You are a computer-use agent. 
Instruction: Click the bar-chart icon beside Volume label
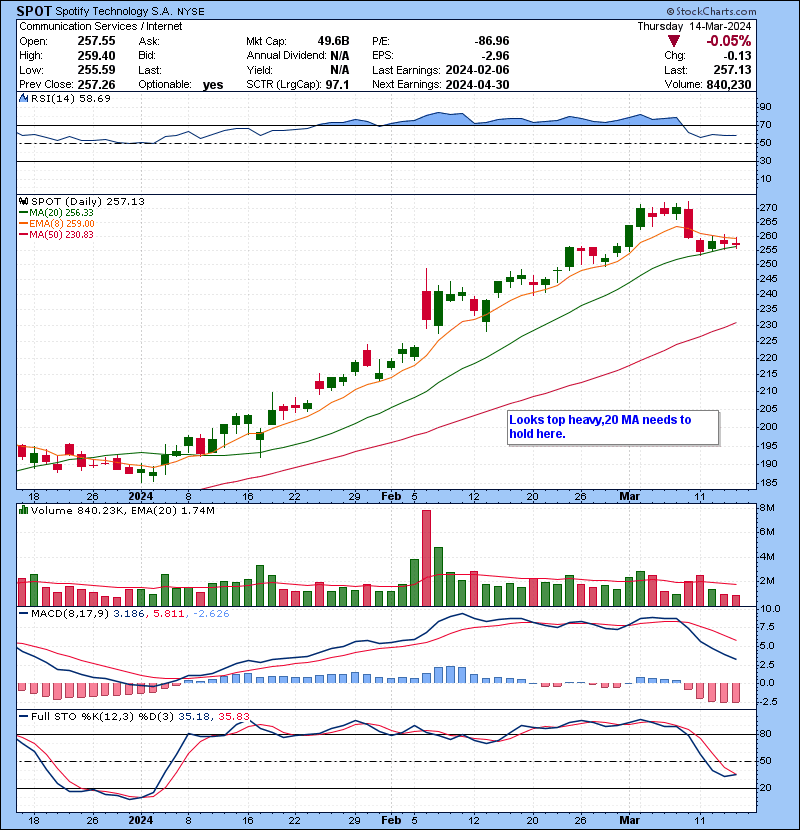(24, 510)
